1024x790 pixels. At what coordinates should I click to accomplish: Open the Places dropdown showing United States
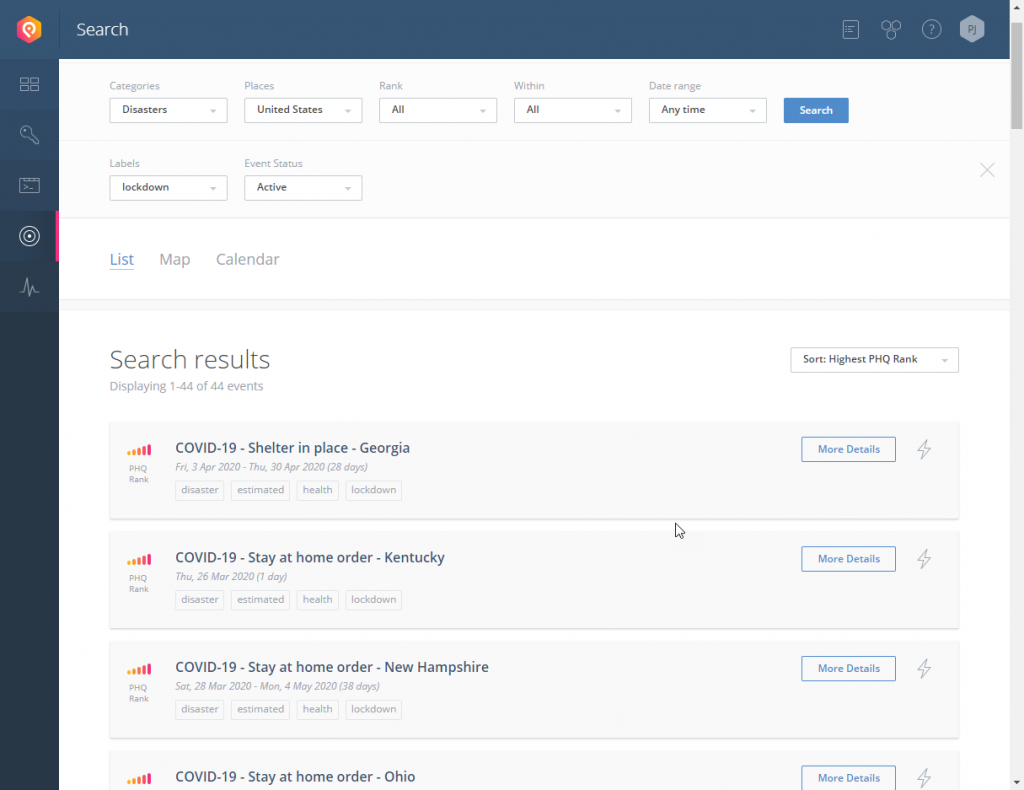[x=303, y=110]
